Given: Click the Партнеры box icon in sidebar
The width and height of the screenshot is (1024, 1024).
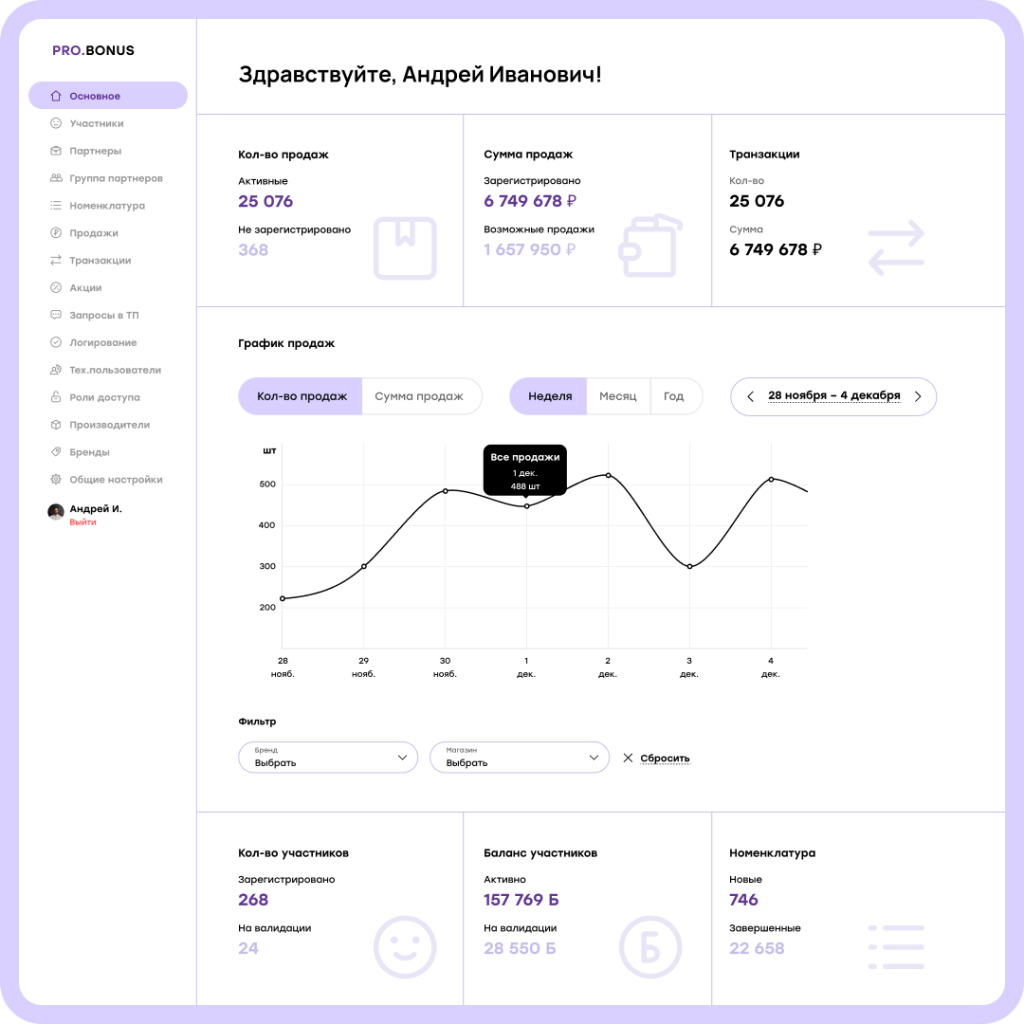Looking at the screenshot, I should pos(56,151).
